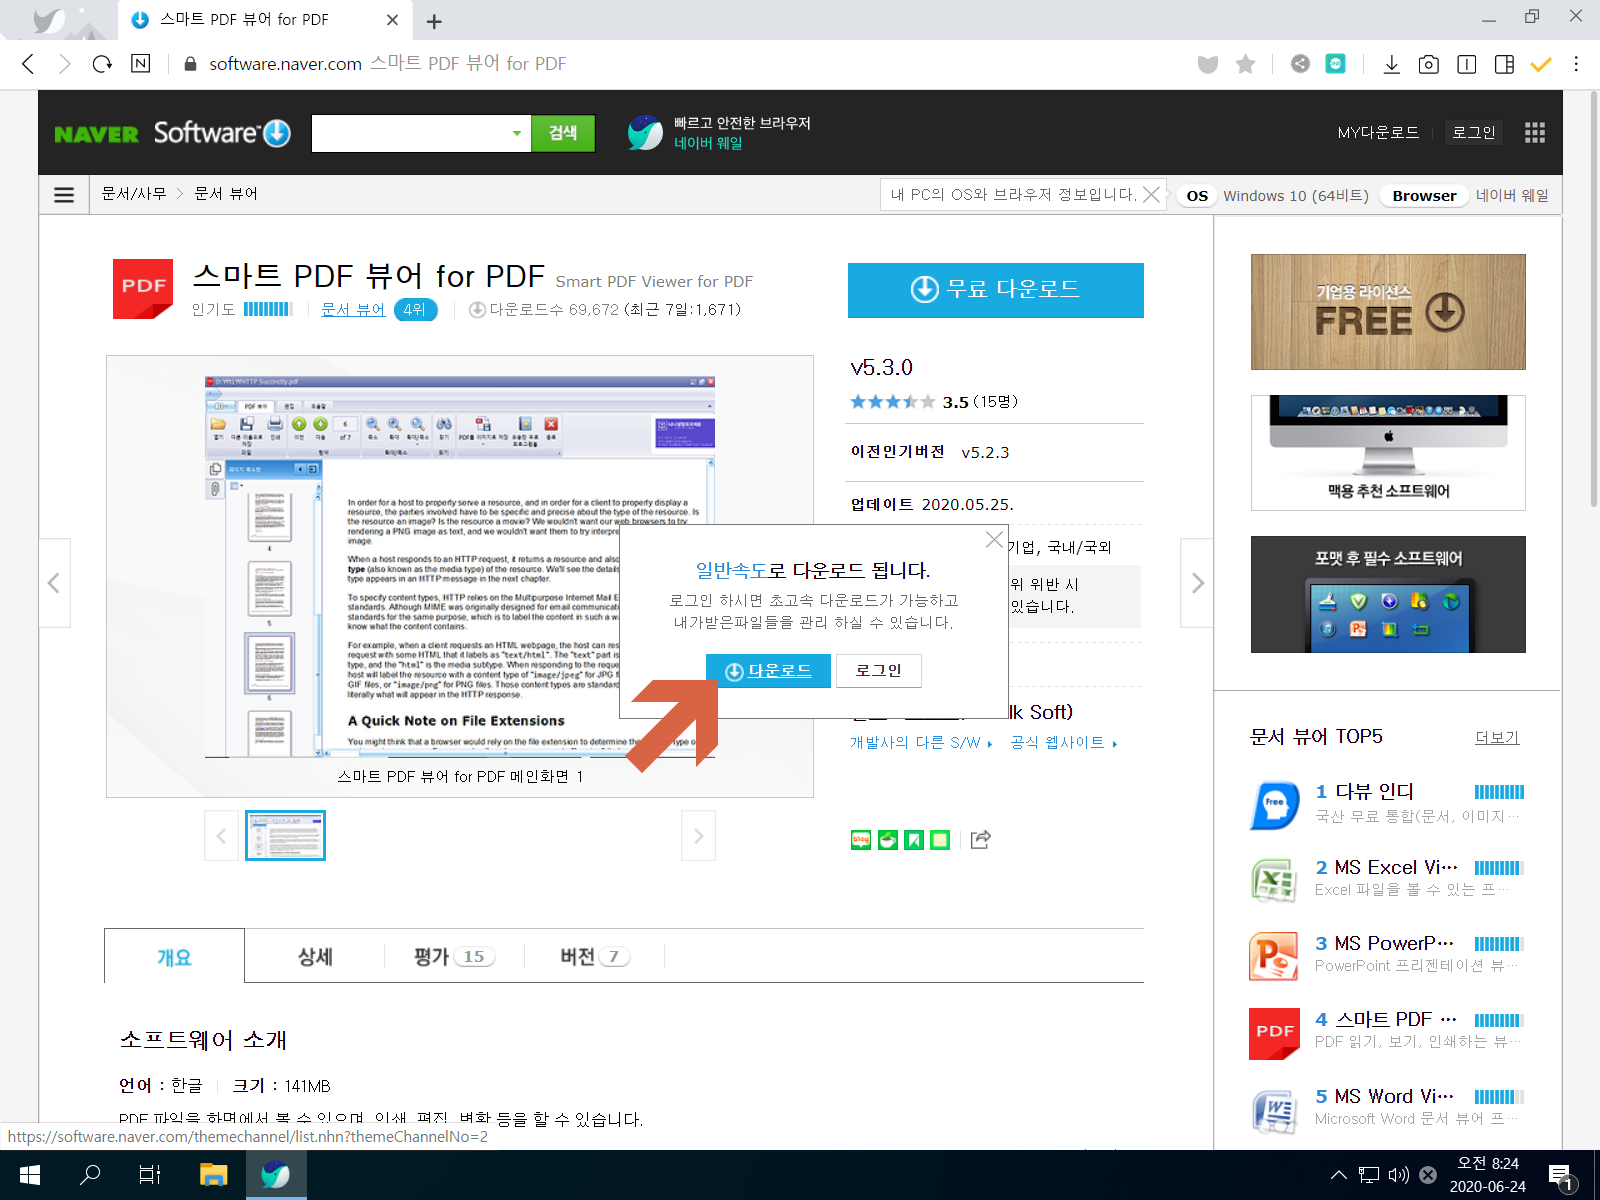Click the popularity meter bar
This screenshot has height=1200, width=1600.
(268, 310)
